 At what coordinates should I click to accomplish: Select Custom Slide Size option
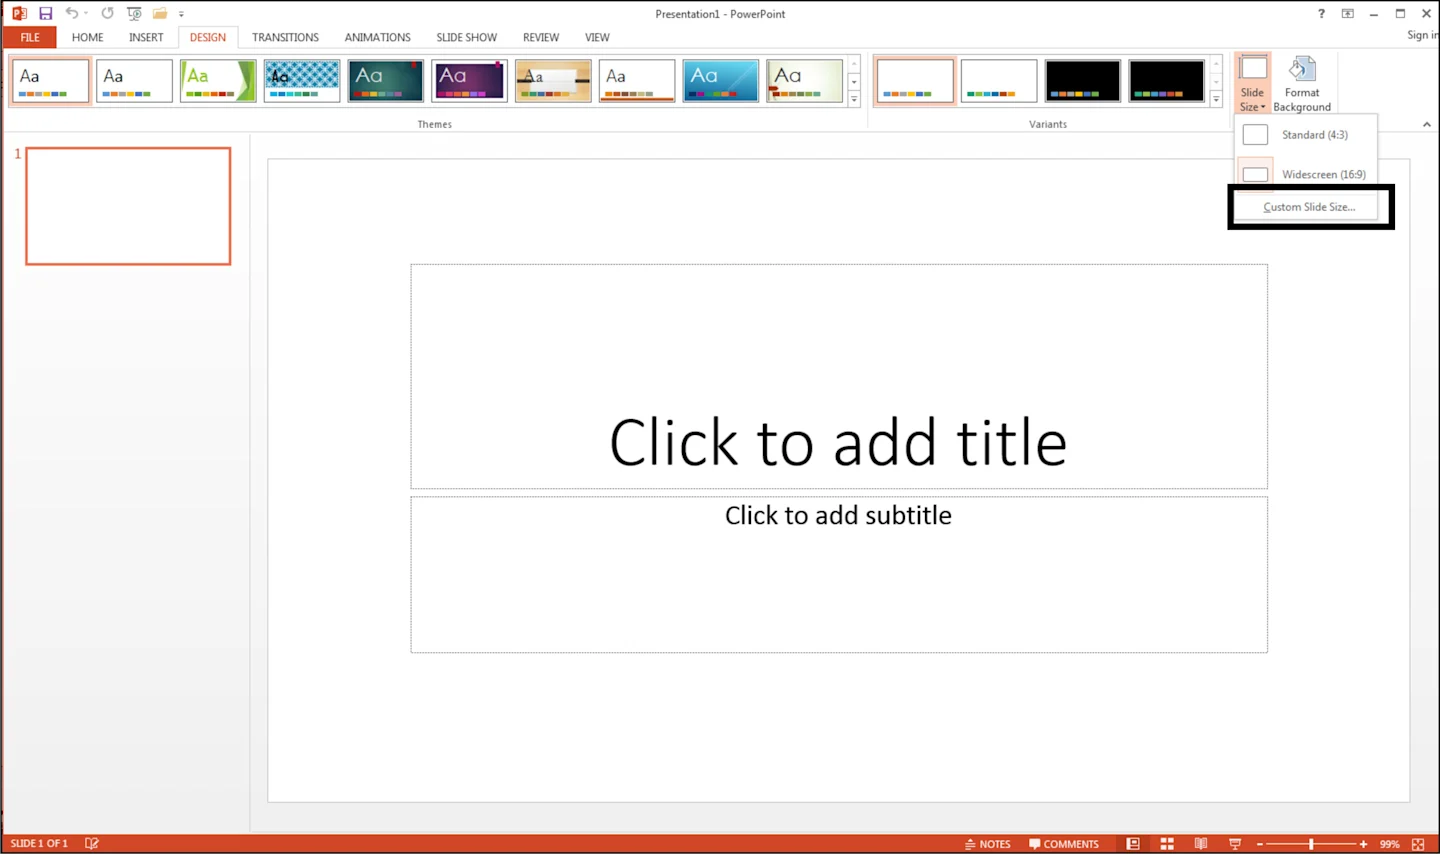[1308, 206]
